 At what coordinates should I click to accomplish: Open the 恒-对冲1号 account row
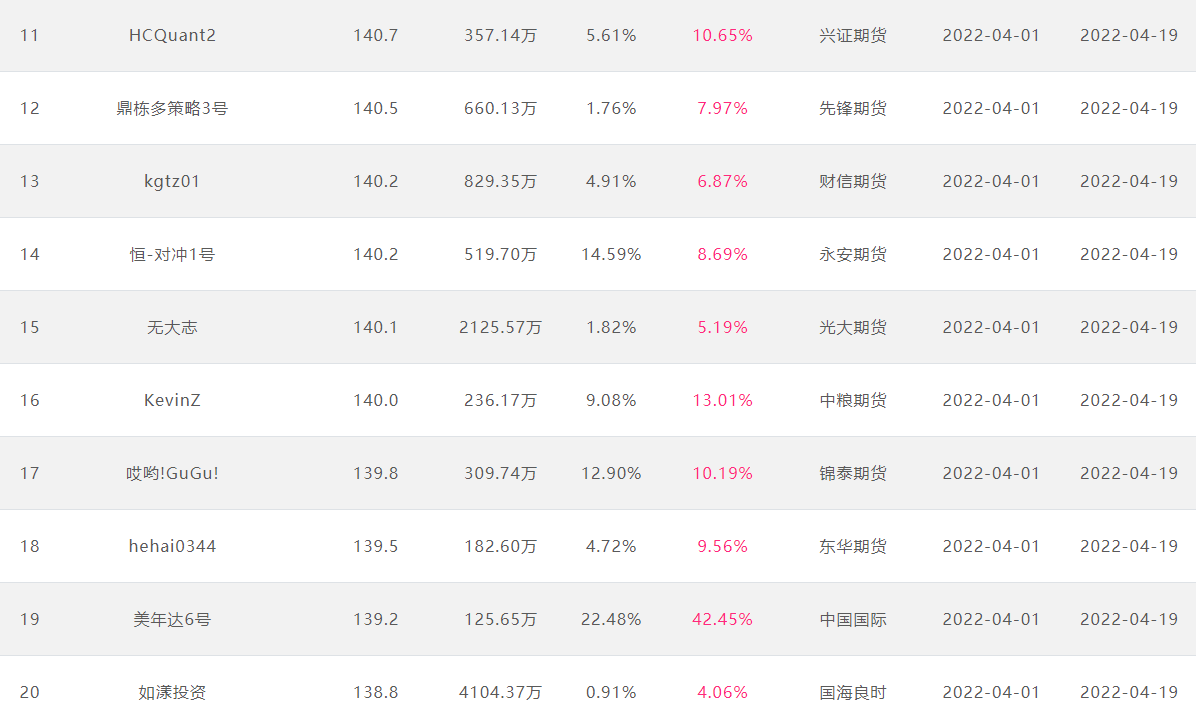coord(172,254)
